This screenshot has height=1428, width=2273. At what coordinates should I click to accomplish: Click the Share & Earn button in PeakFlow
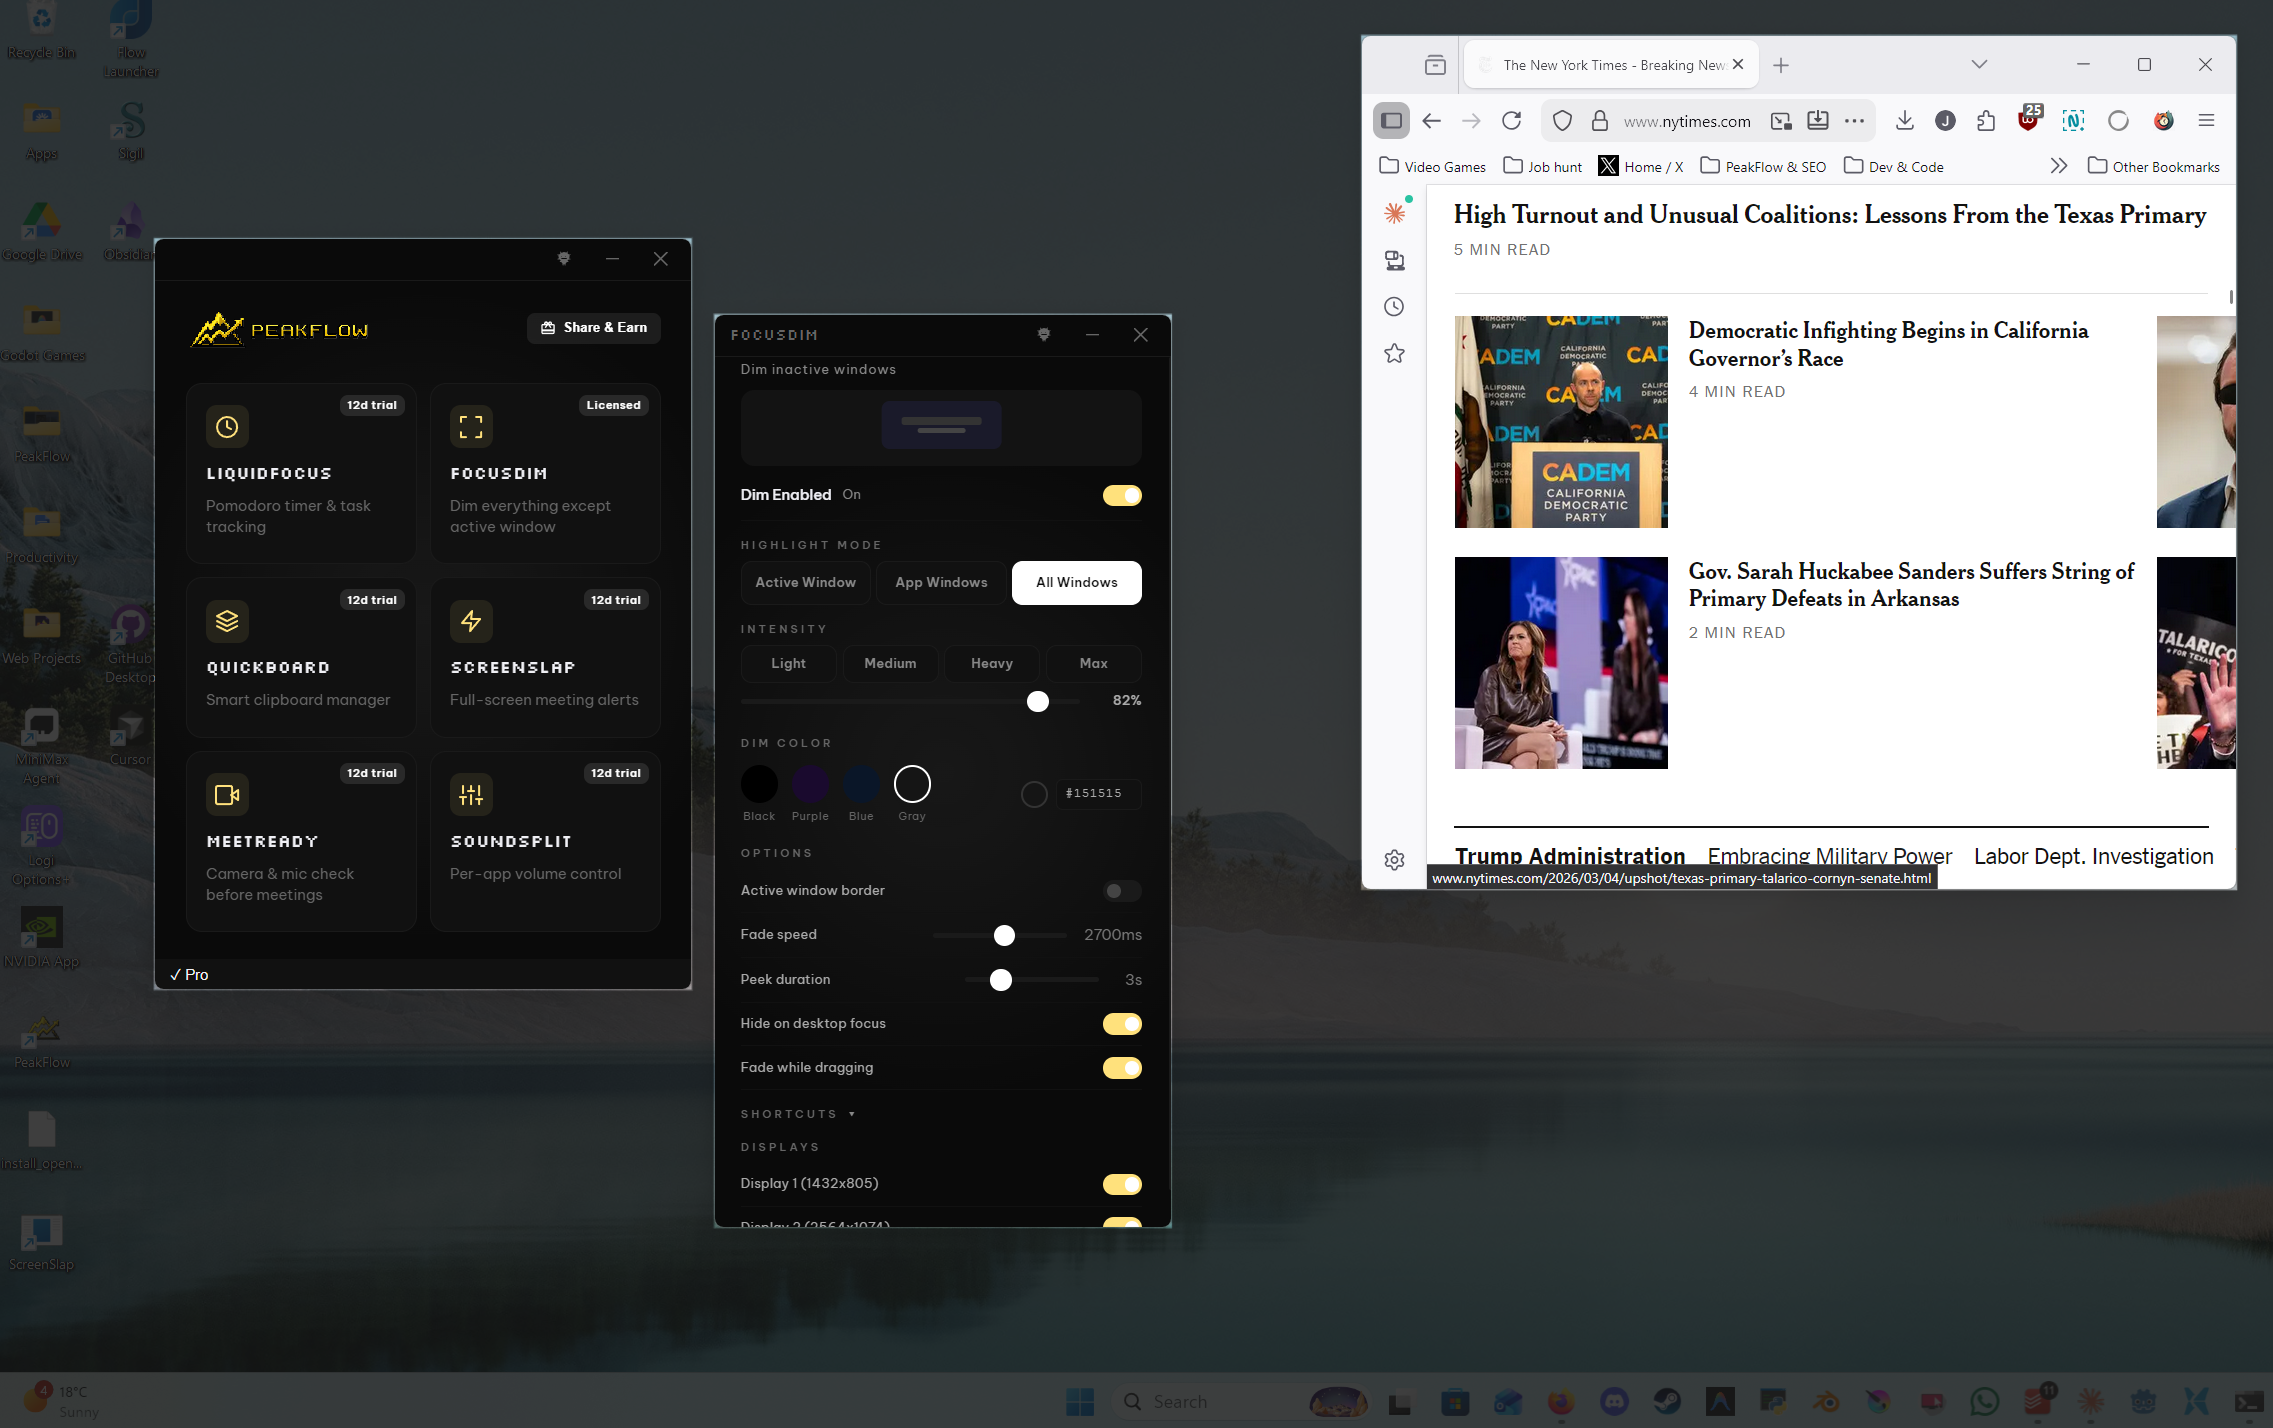[593, 327]
